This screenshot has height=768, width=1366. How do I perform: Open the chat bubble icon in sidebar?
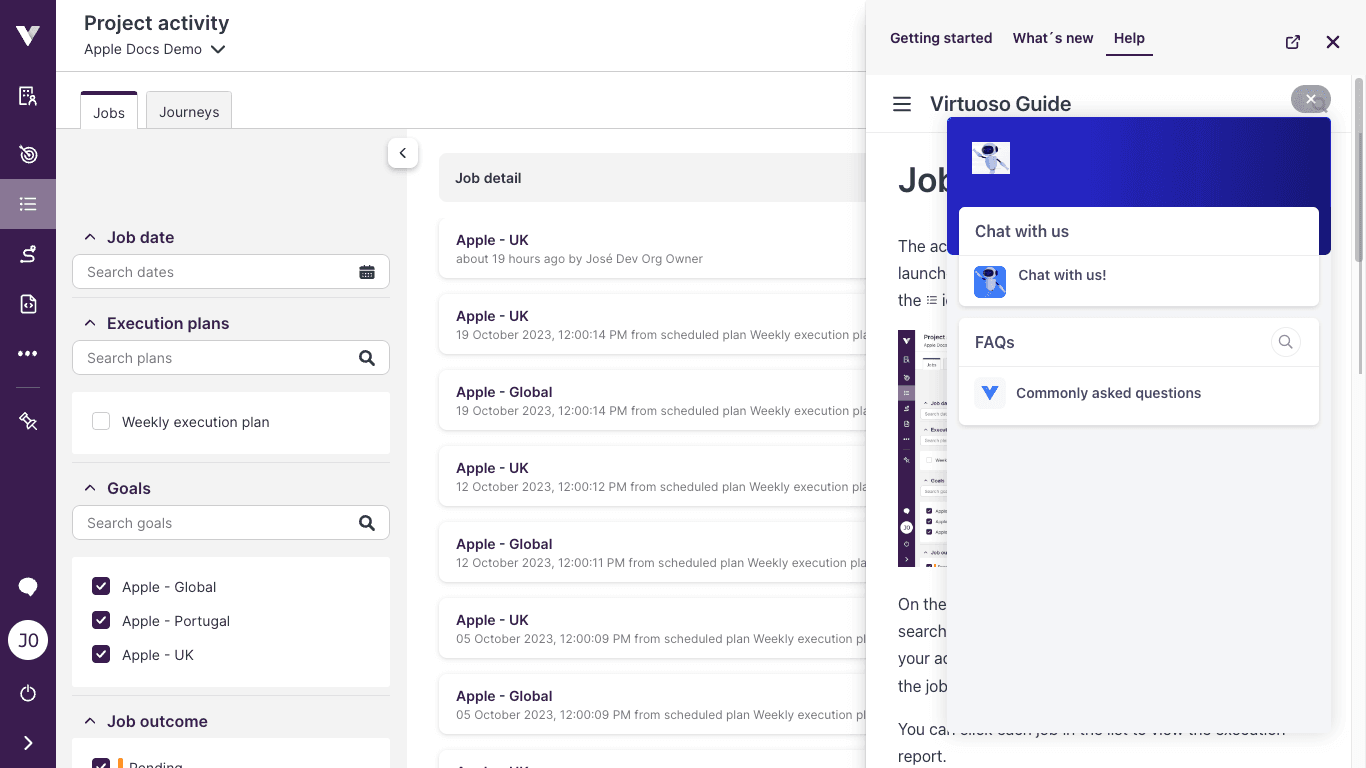tap(28, 587)
